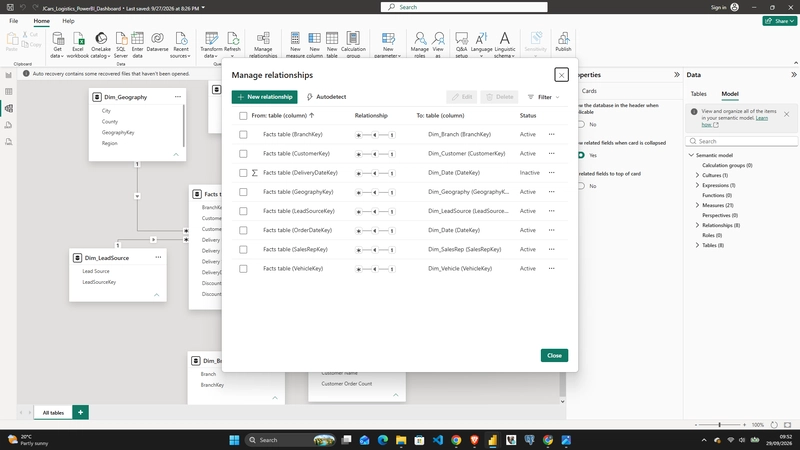Switch to Table view in sidebar
Screen dimensions: 800x450
[x=9, y=92]
